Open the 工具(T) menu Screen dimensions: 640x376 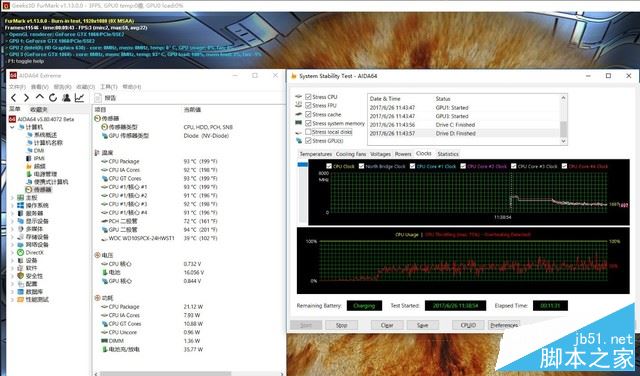point(109,87)
